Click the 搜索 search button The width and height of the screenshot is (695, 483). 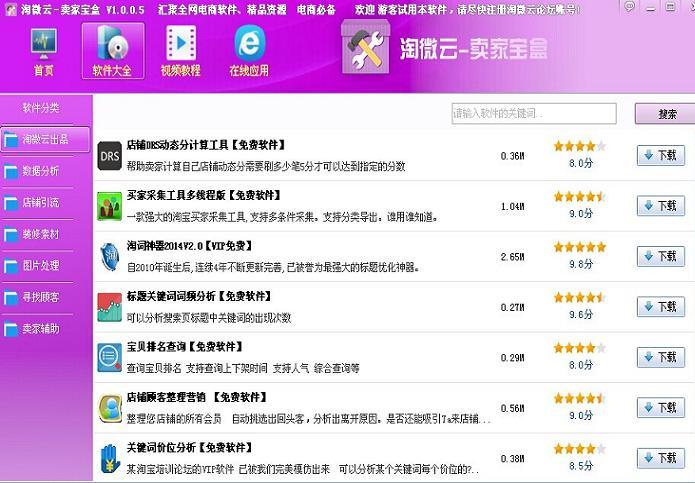click(665, 114)
